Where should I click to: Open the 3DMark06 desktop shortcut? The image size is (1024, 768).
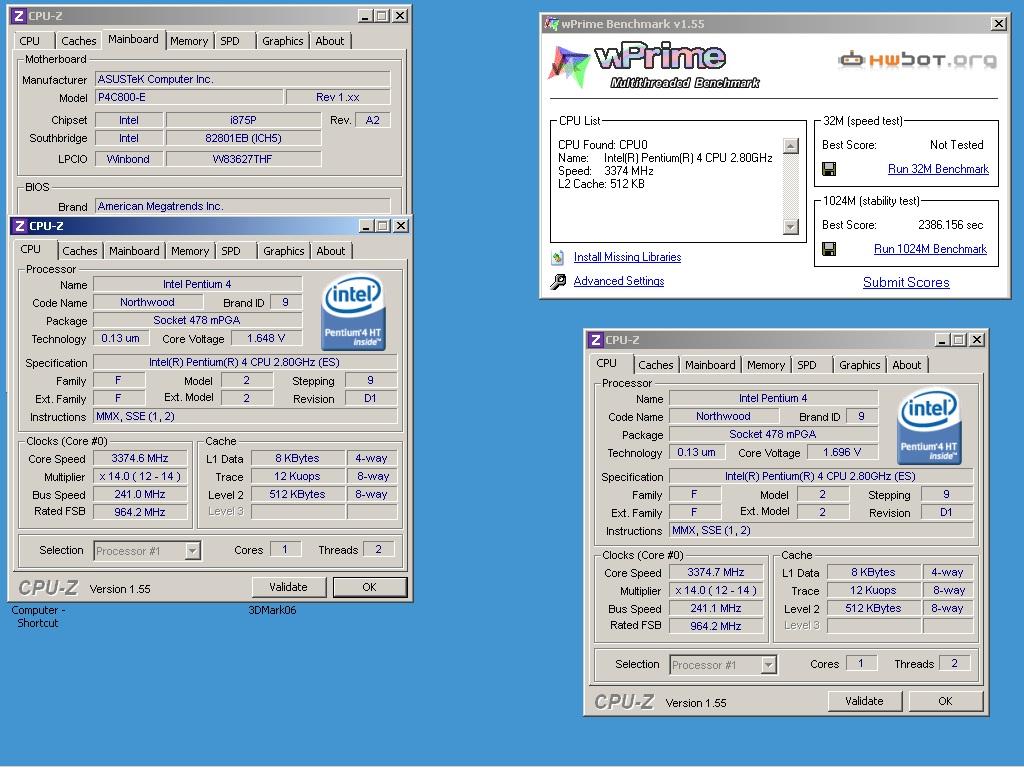272,610
